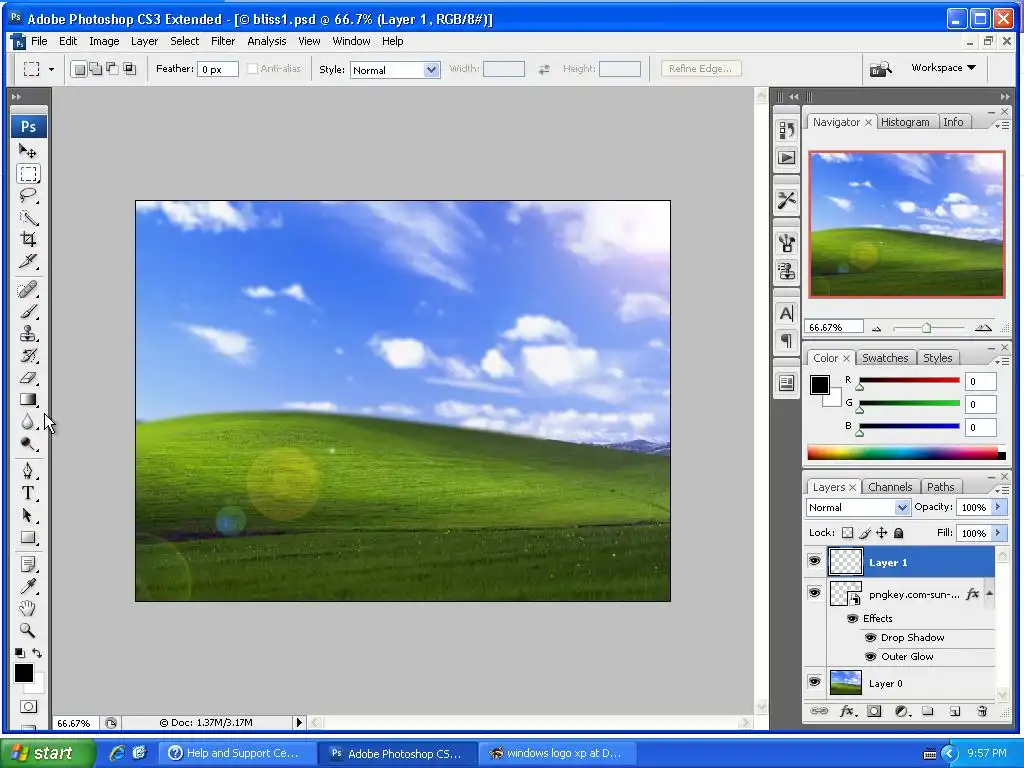Select the Eraser tool
The height and width of the screenshot is (768, 1024).
click(27, 377)
